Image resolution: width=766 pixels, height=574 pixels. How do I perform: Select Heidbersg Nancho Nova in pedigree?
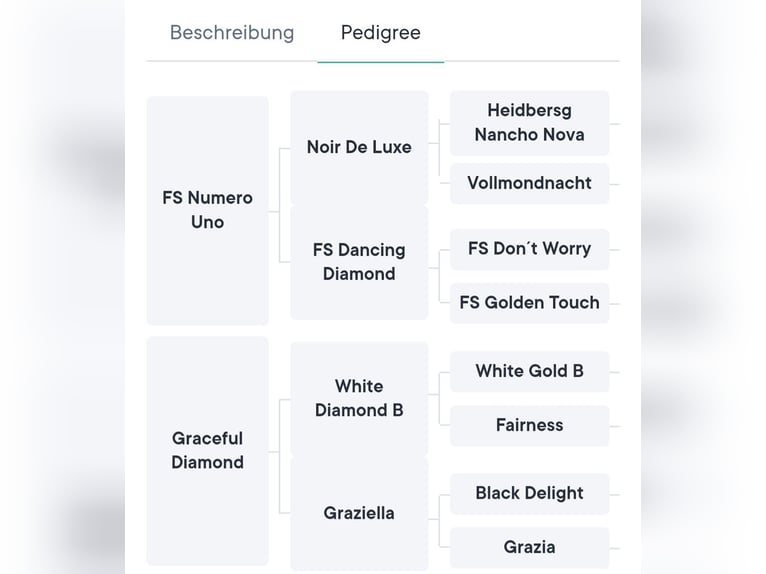[x=529, y=123]
